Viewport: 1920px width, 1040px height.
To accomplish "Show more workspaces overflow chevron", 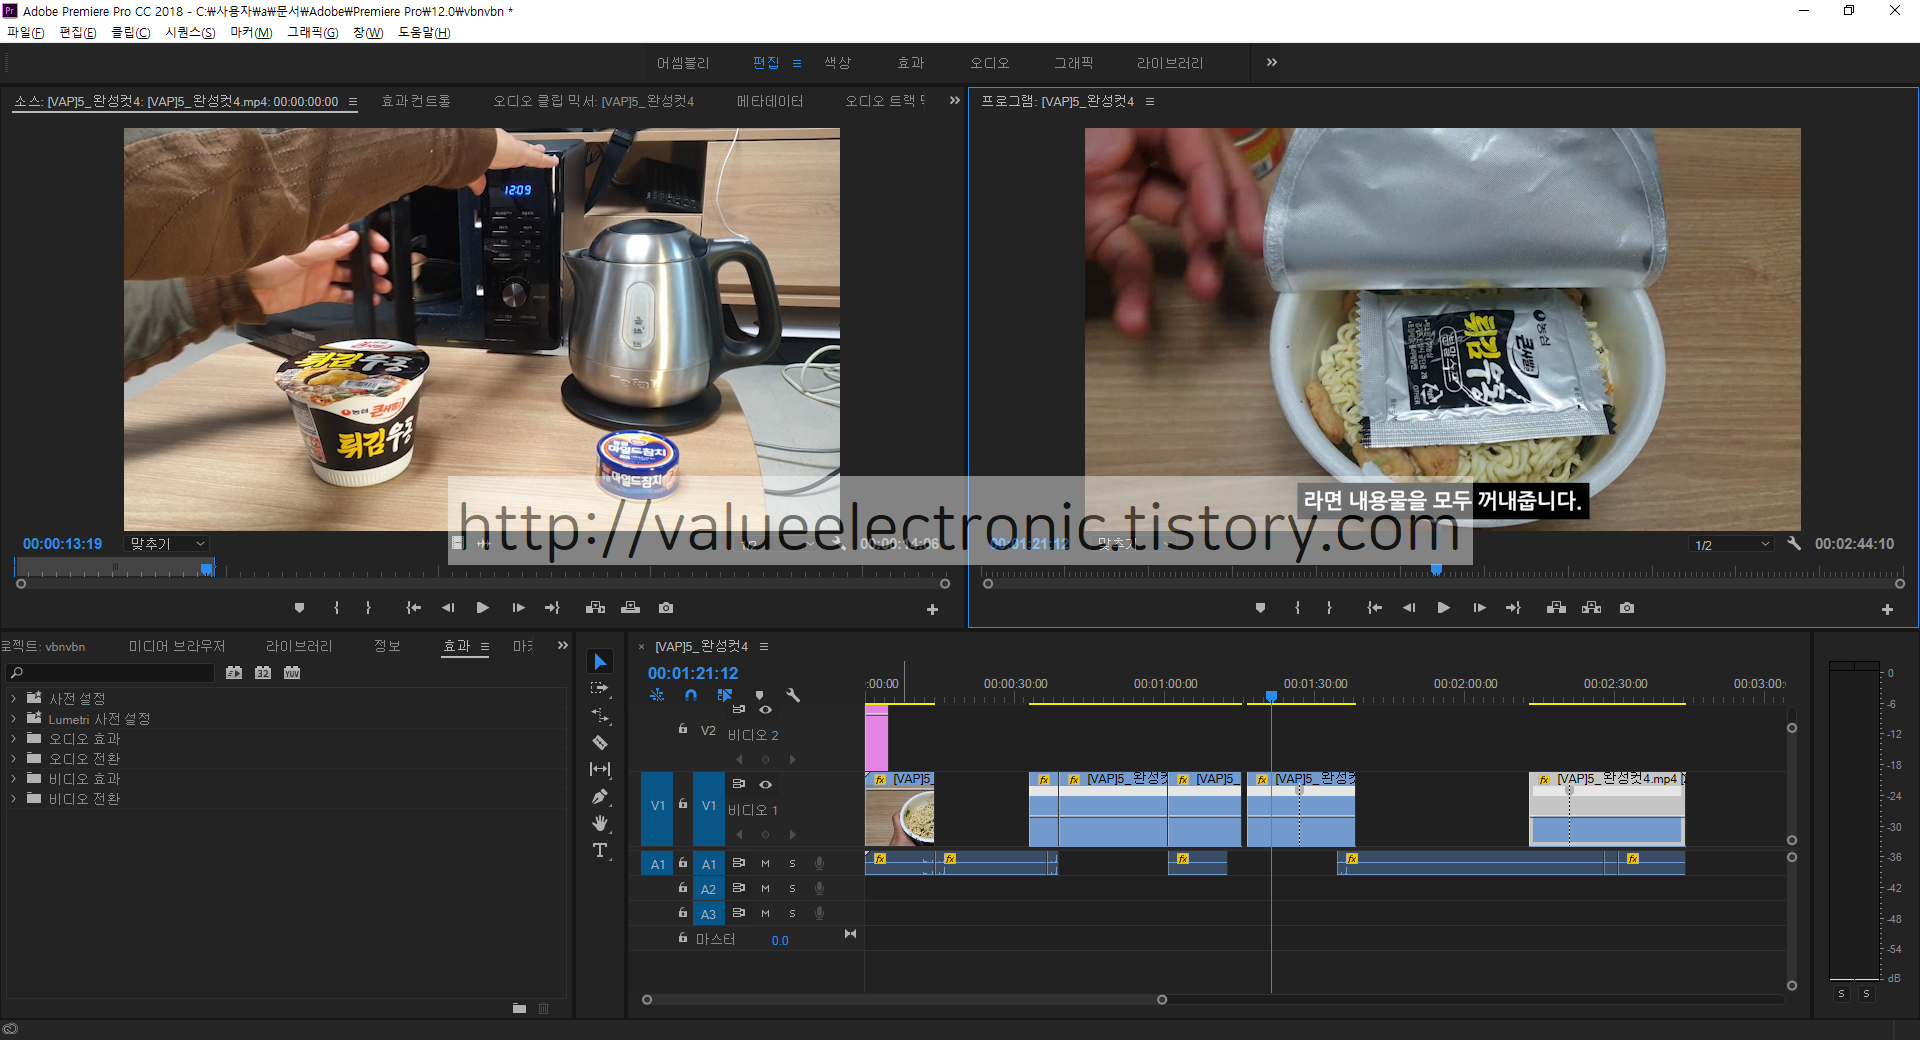I will coord(1271,62).
